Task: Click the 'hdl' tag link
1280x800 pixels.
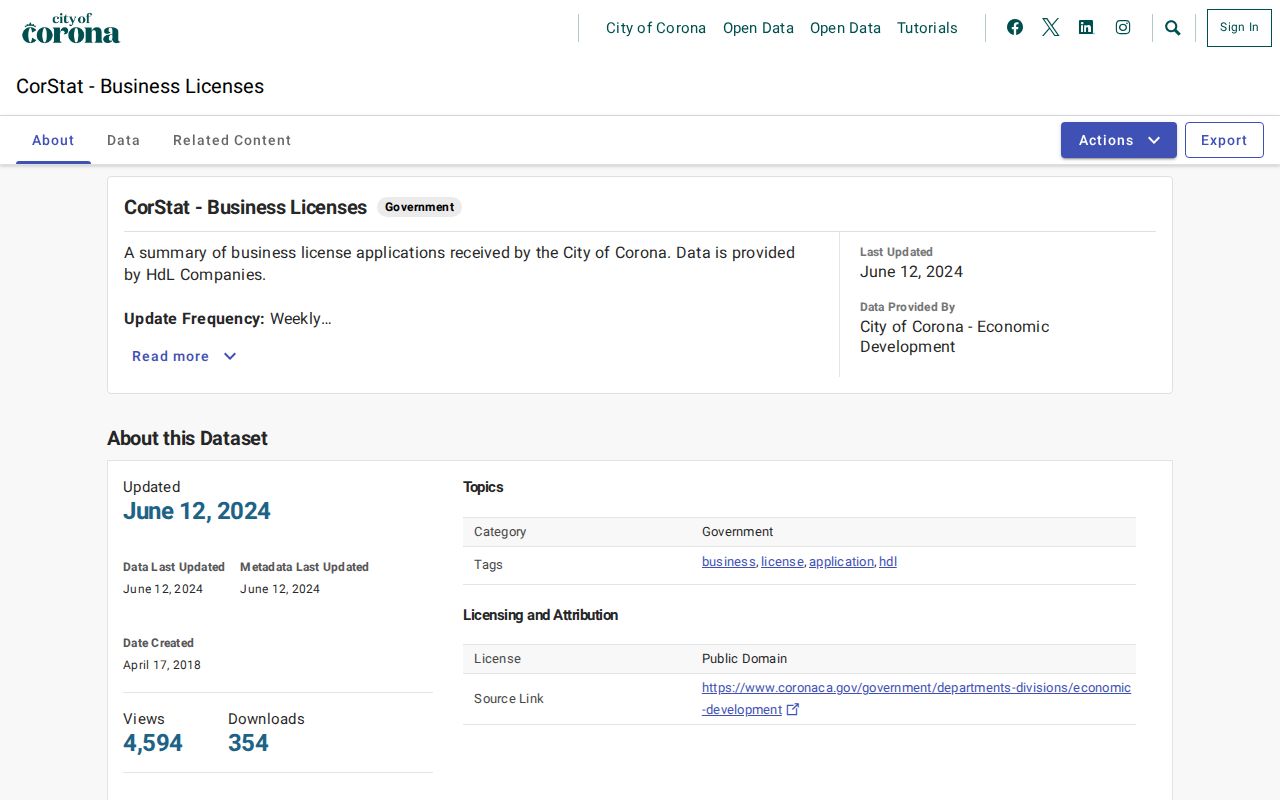Action: click(888, 562)
